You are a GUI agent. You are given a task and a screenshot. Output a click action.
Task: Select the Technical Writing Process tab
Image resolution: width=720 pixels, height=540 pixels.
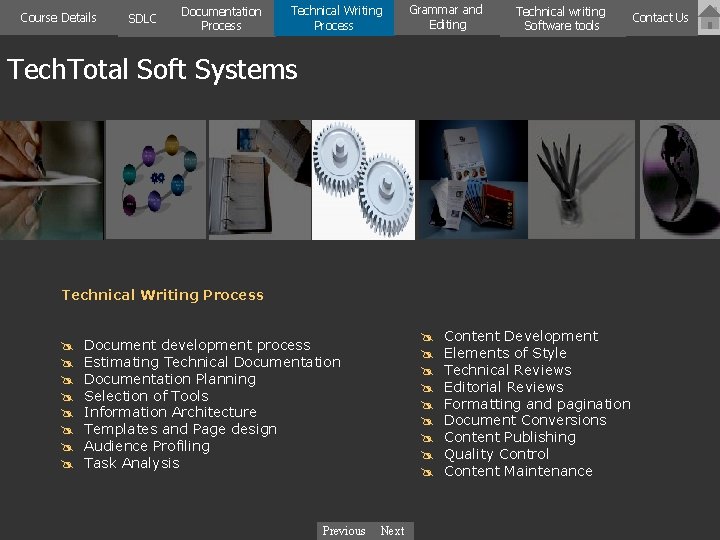tap(334, 18)
